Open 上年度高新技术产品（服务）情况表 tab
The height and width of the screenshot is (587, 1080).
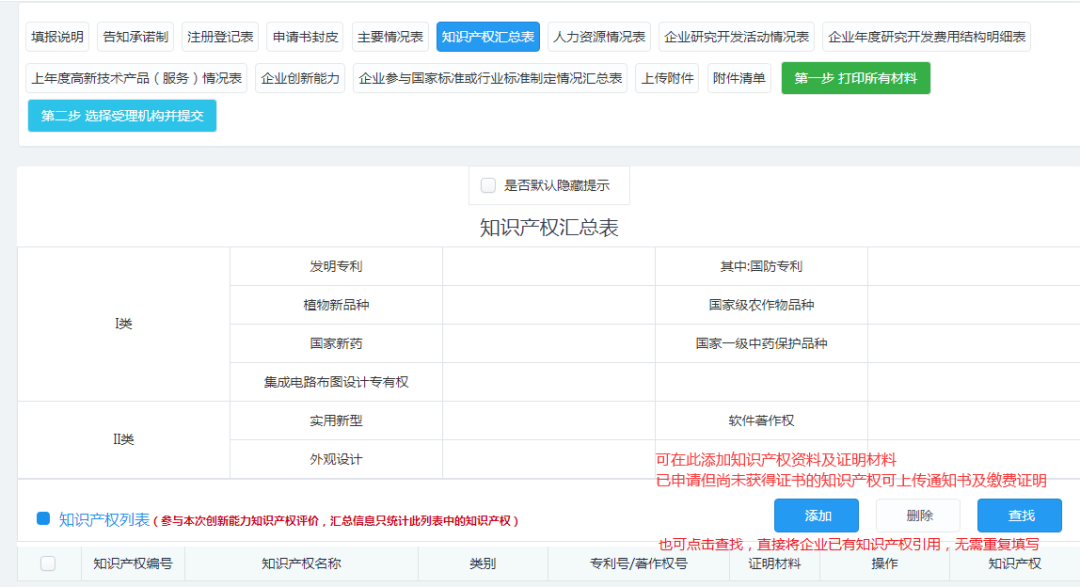[136, 79]
